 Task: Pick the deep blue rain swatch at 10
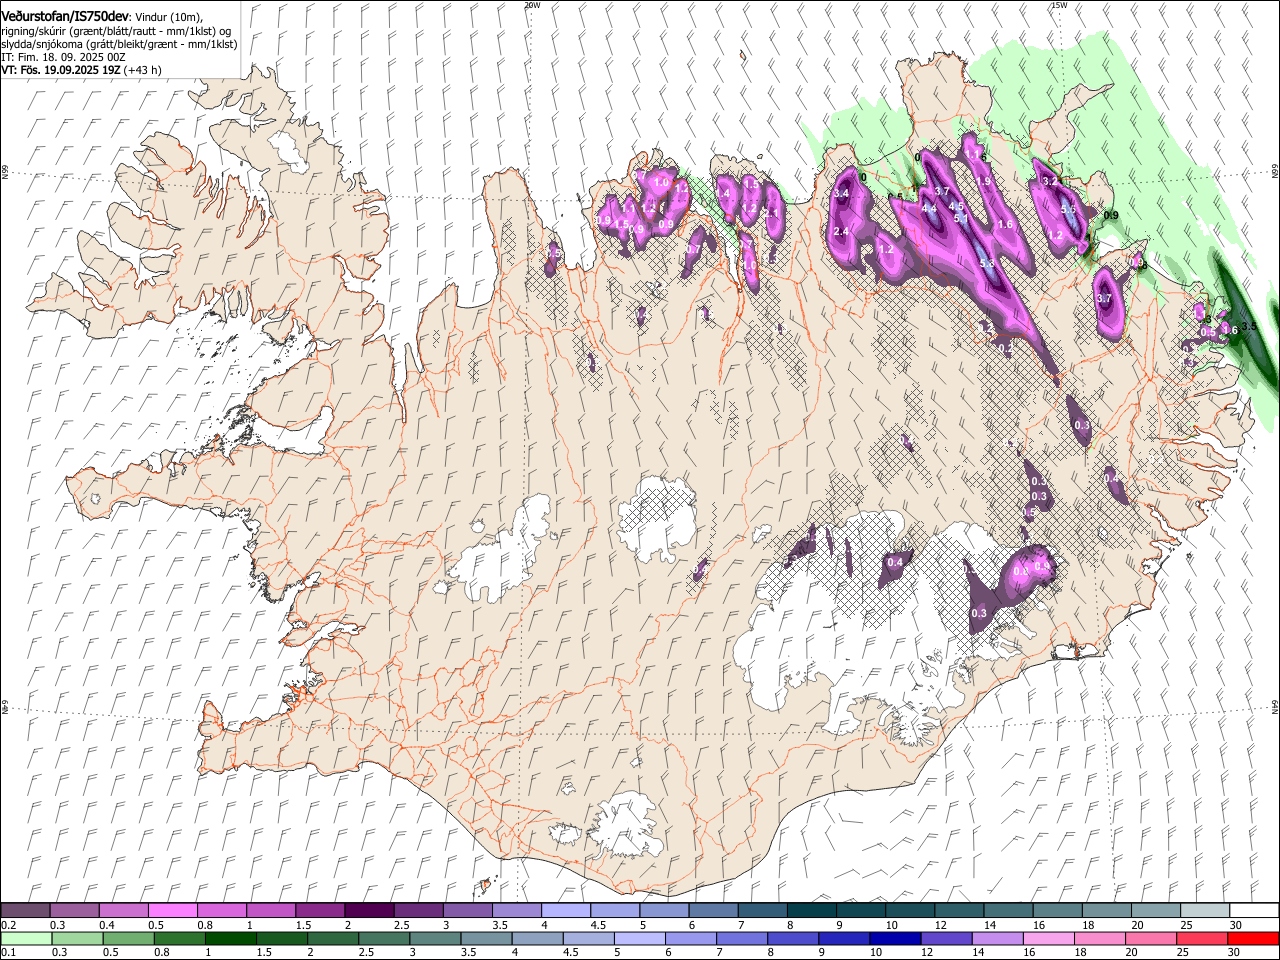click(895, 939)
